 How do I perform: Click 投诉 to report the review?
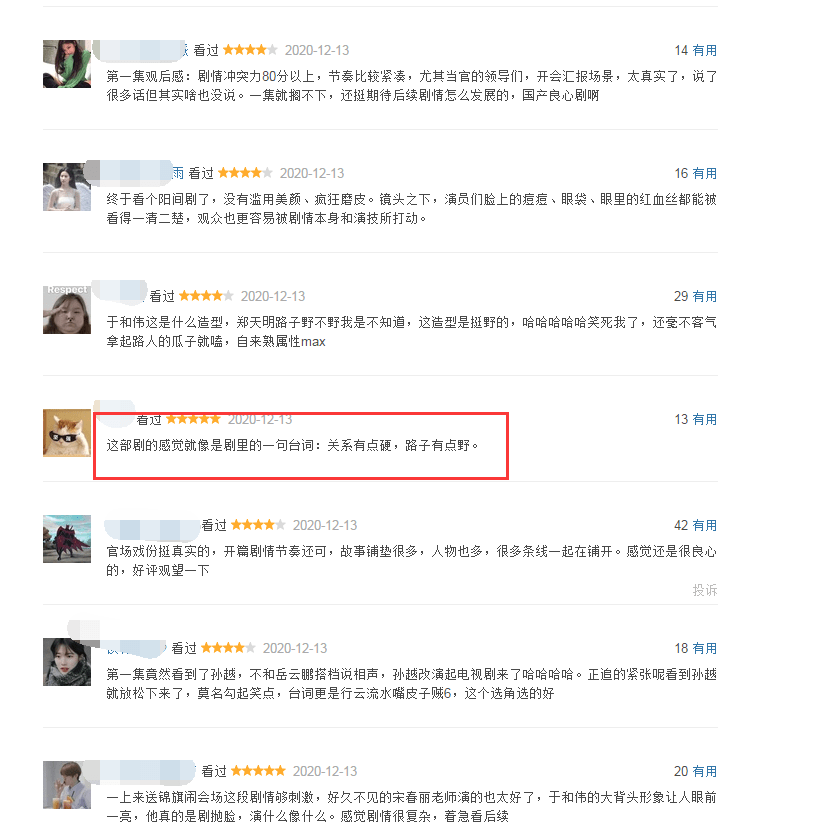pyautogui.click(x=705, y=590)
